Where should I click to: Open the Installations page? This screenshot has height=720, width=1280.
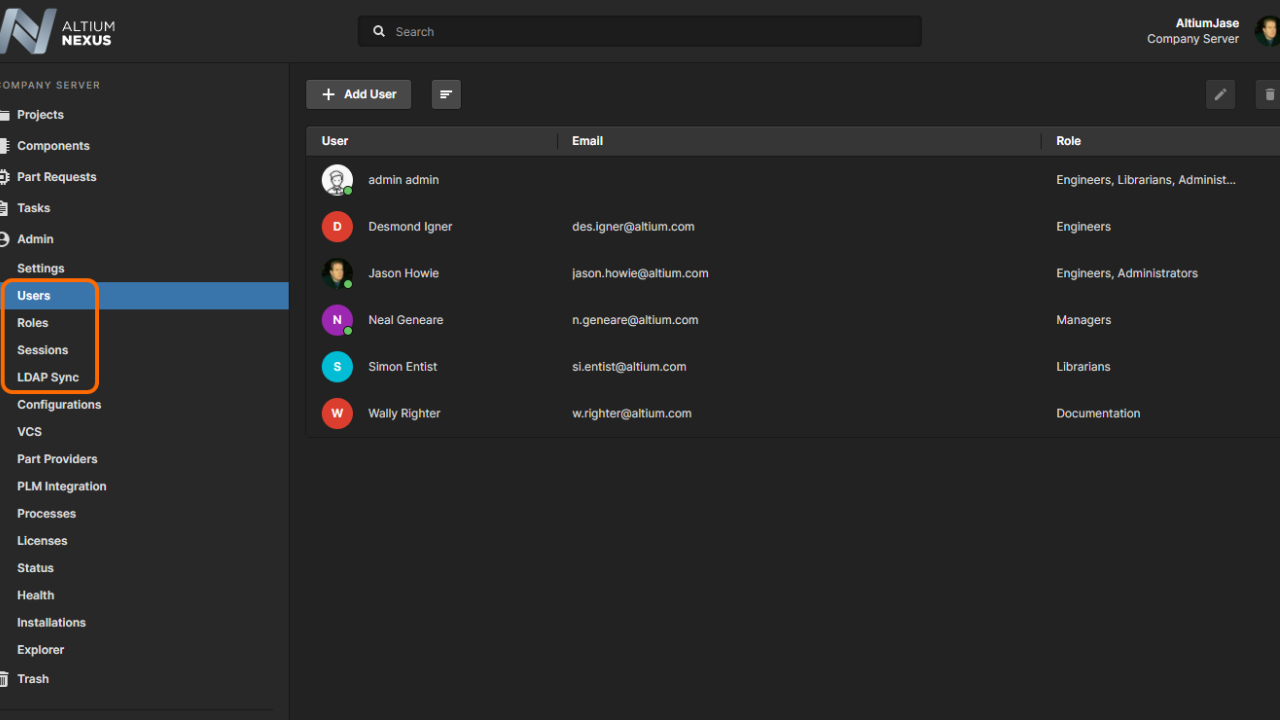51,622
